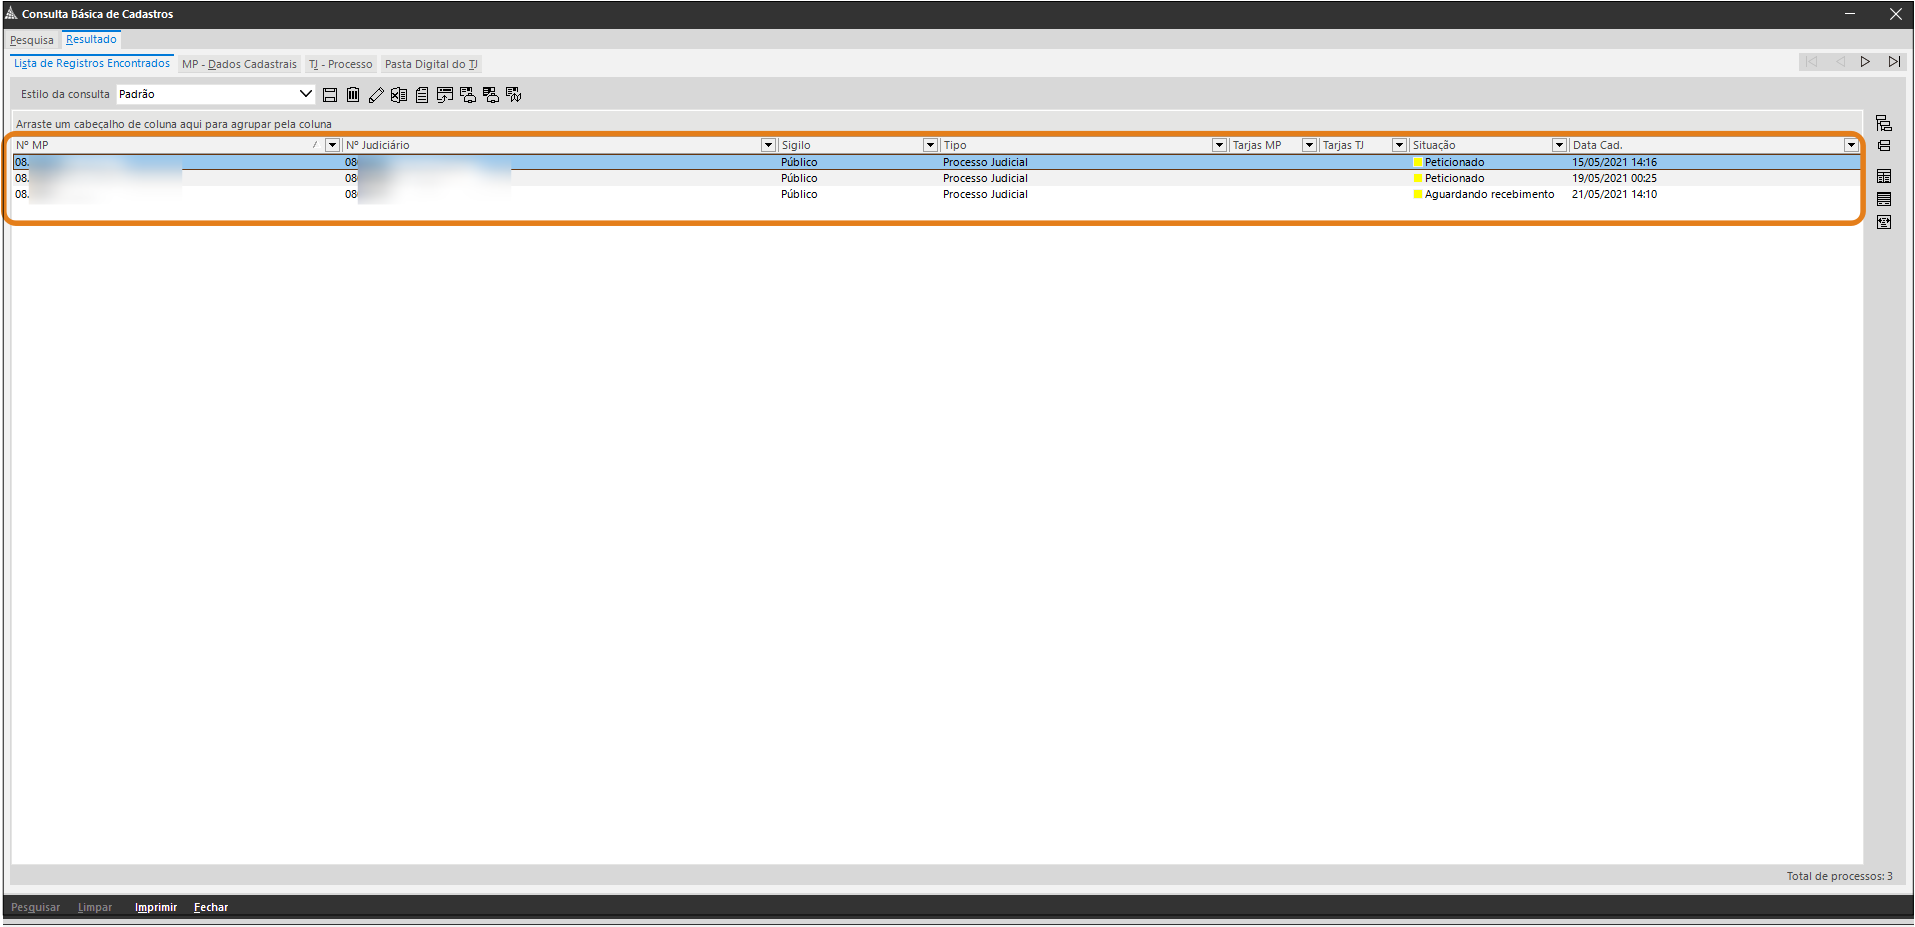This screenshot has width=1915, height=927.
Task: Open the MP - Dados Cadastrais tab
Action: [239, 64]
